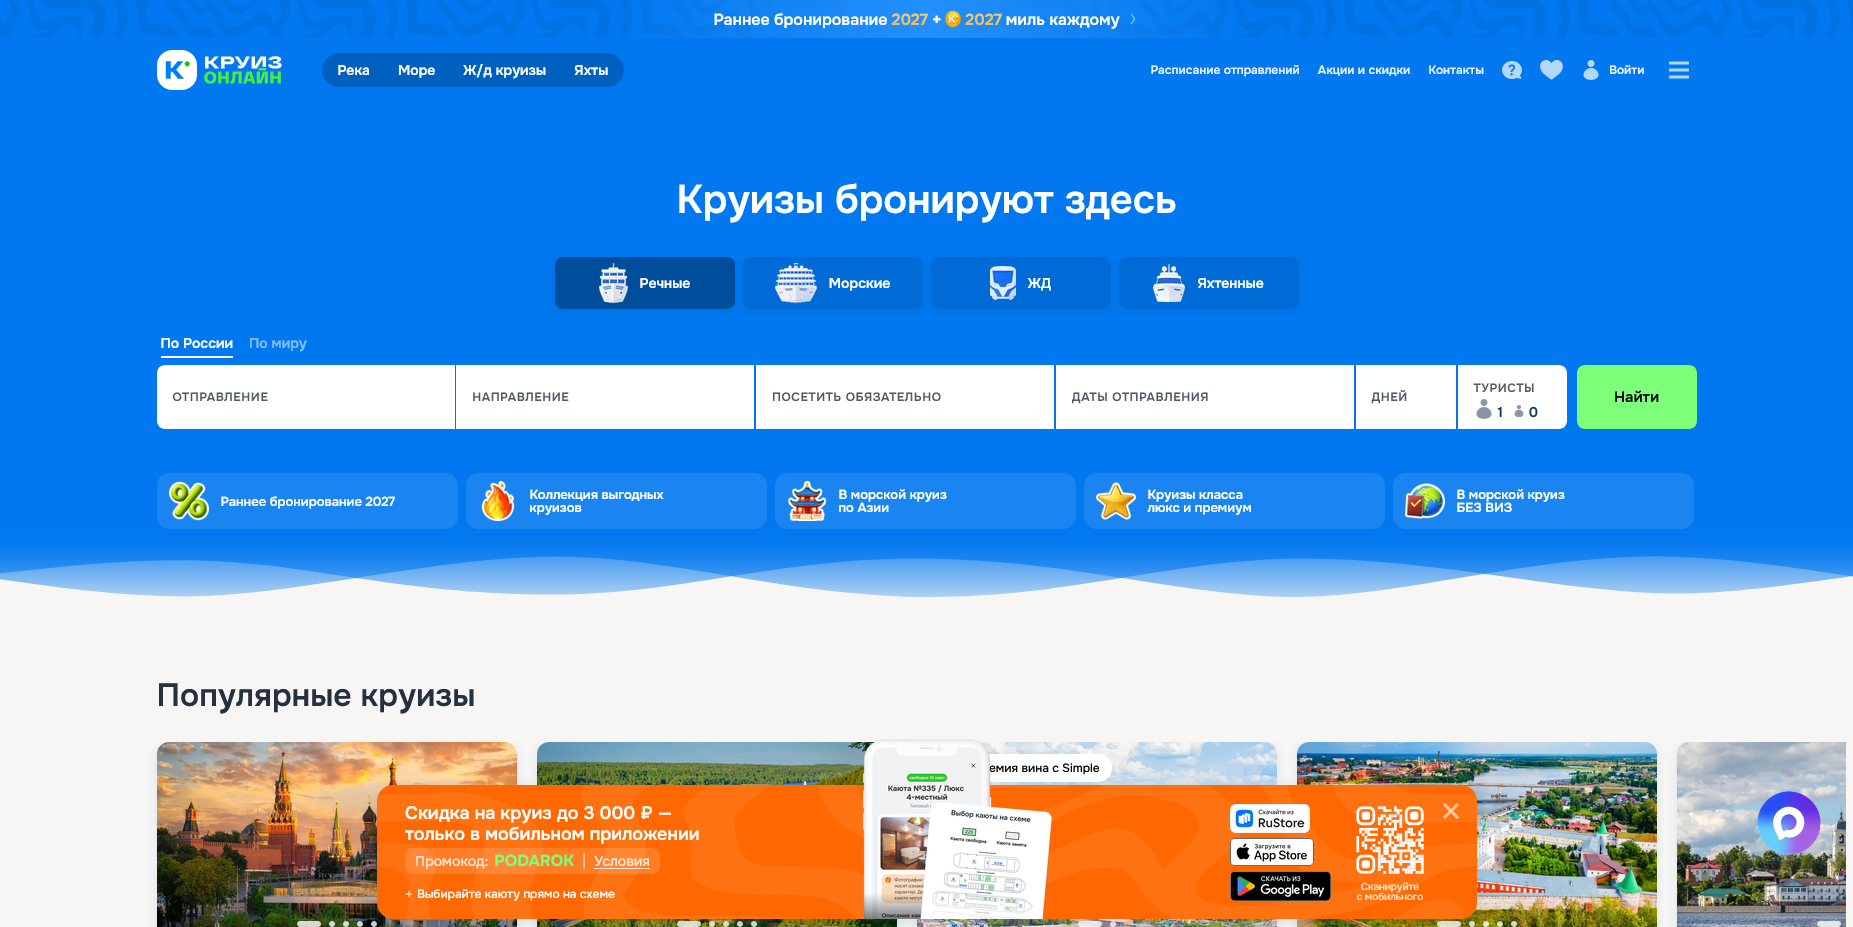The height and width of the screenshot is (927, 1853).
Task: Open the Посетить обязательно field
Action: click(905, 397)
